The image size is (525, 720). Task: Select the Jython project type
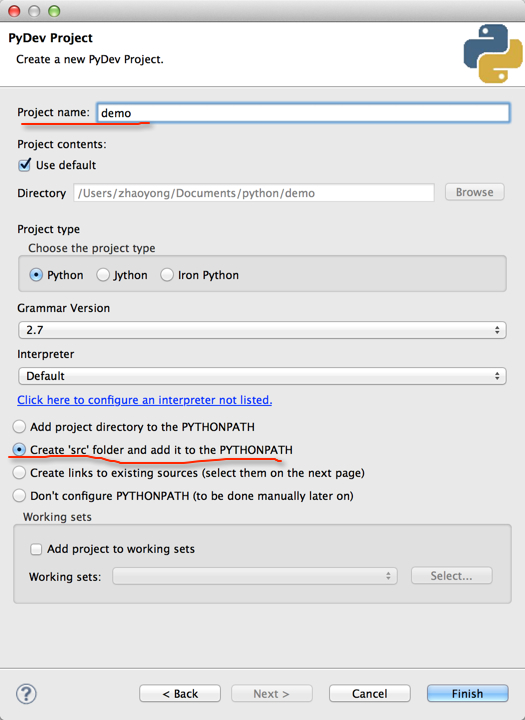pos(103,275)
